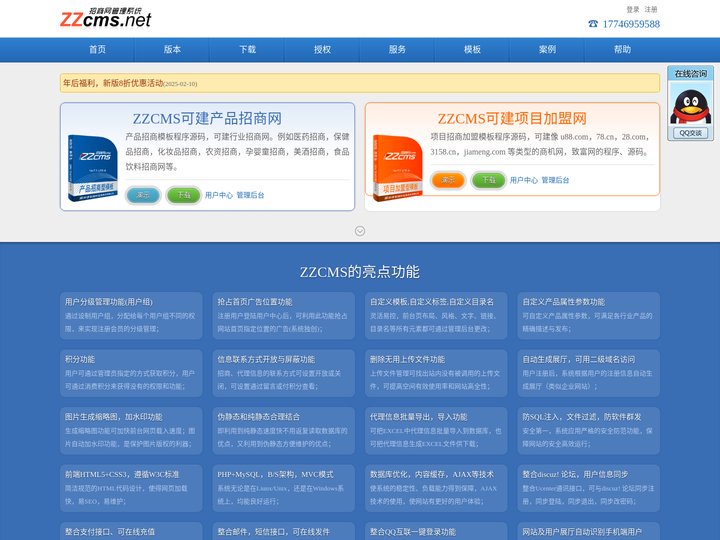Select the 信息联系方式开放与屏蔽功能 feature card
Screen dimensions: 720x540
tap(283, 373)
